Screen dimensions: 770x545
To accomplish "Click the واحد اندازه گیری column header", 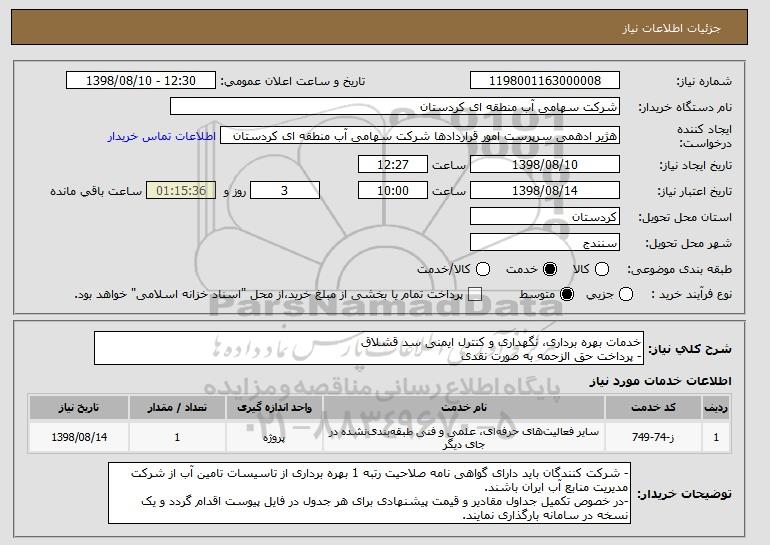I will pos(275,408).
